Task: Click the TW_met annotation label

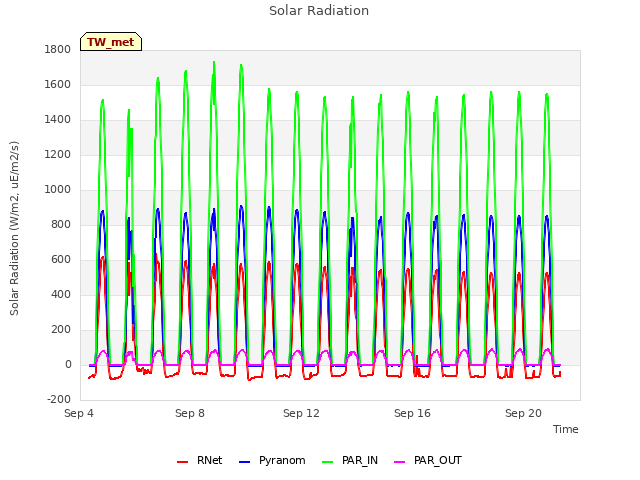Action: pos(111,42)
